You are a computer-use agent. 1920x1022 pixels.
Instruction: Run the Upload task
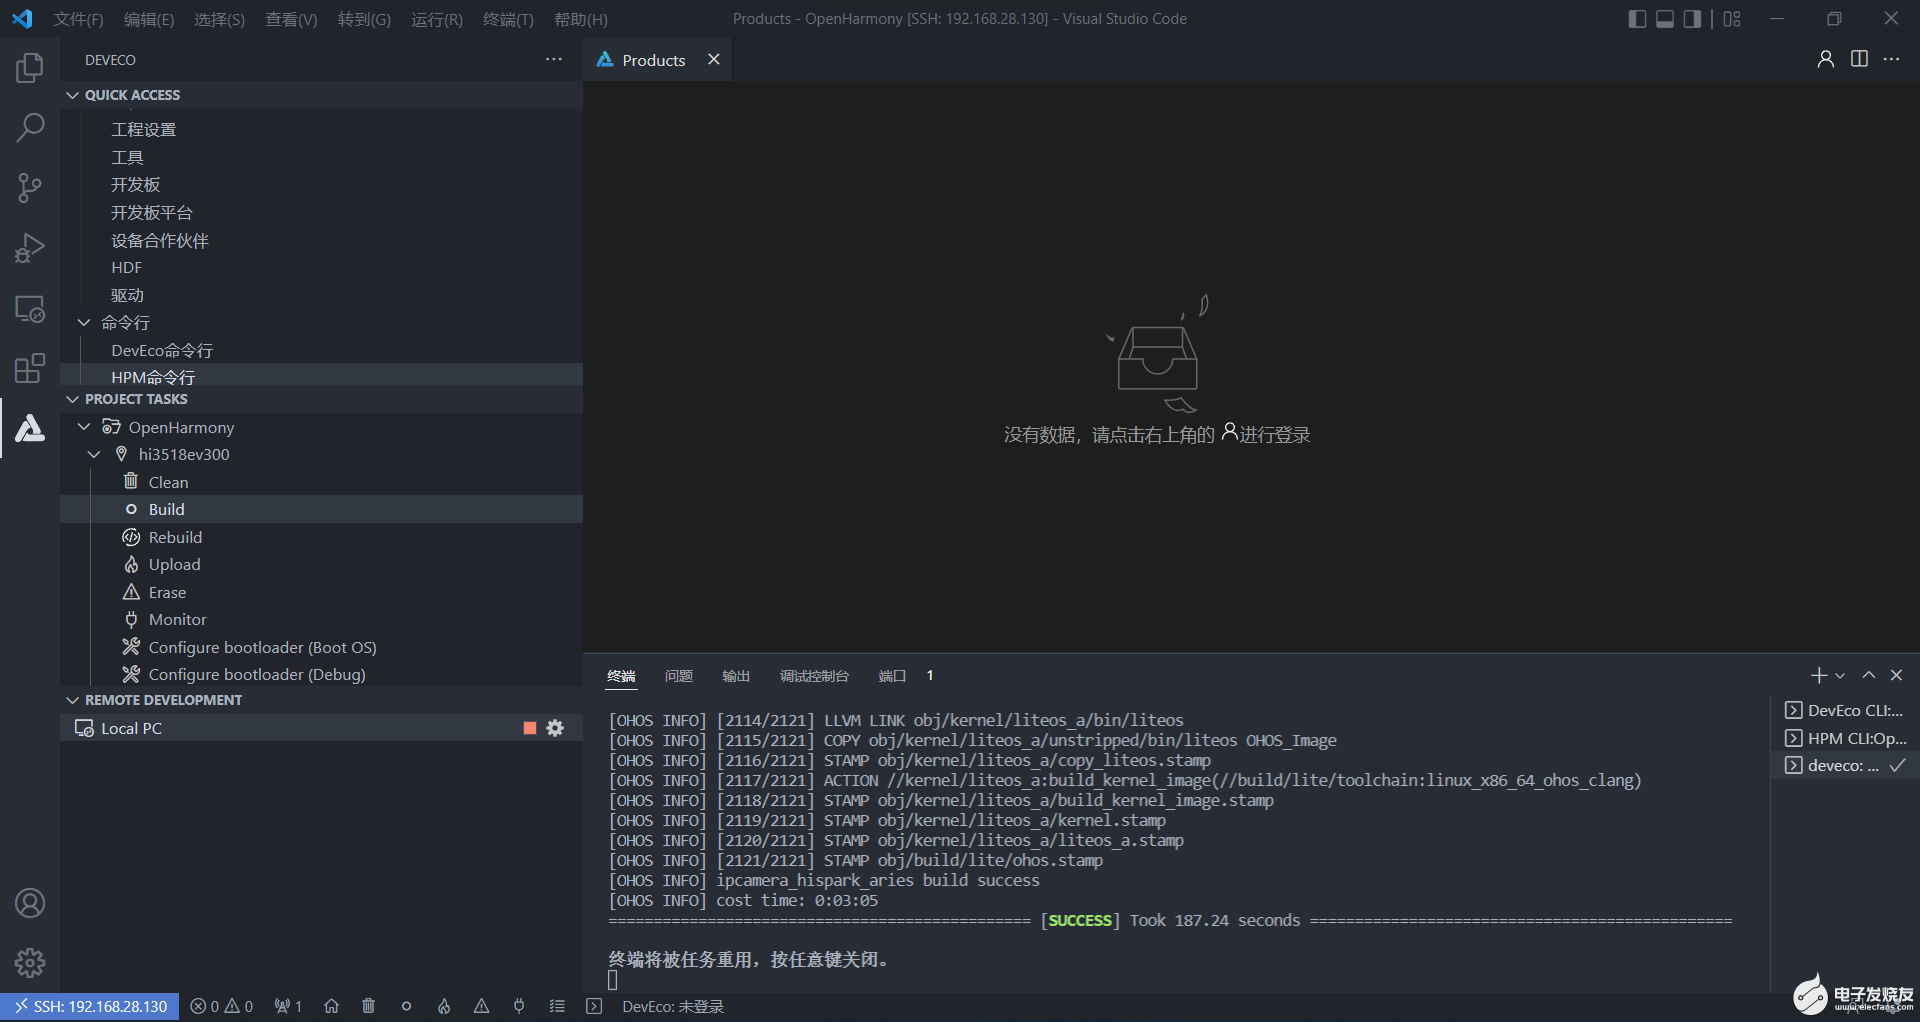tap(321, 564)
